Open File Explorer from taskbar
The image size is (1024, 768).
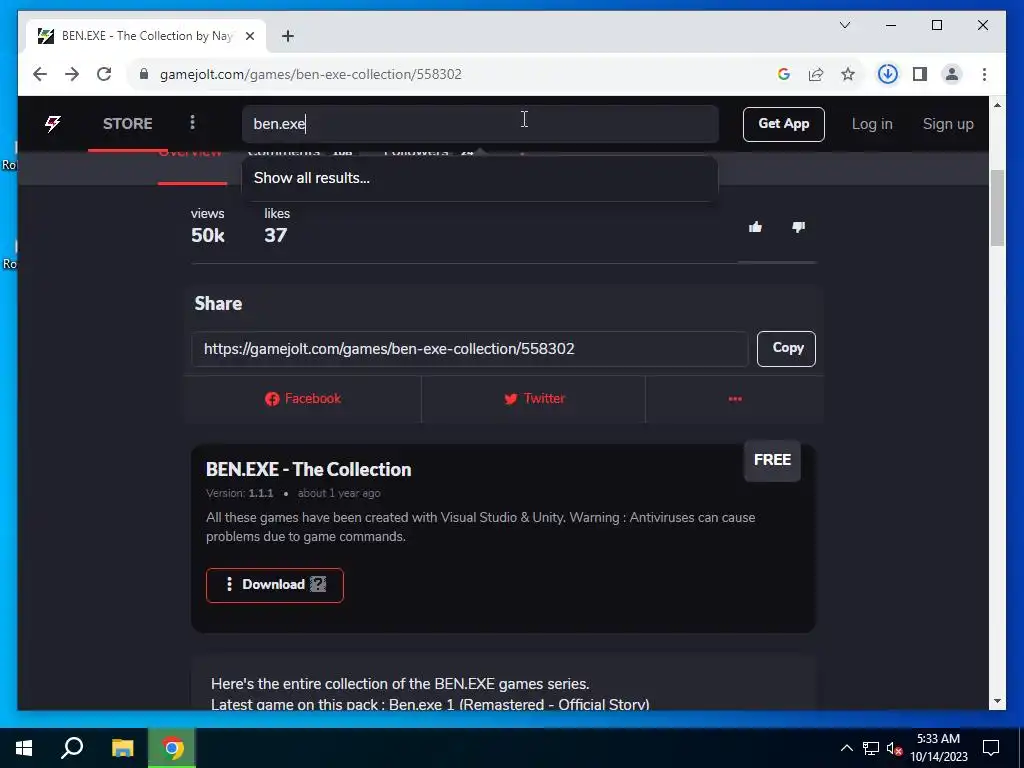coord(122,748)
